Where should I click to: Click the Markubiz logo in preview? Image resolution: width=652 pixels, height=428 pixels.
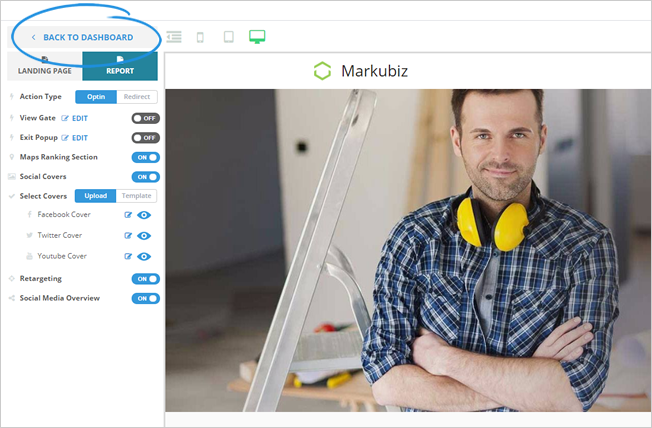[361, 71]
